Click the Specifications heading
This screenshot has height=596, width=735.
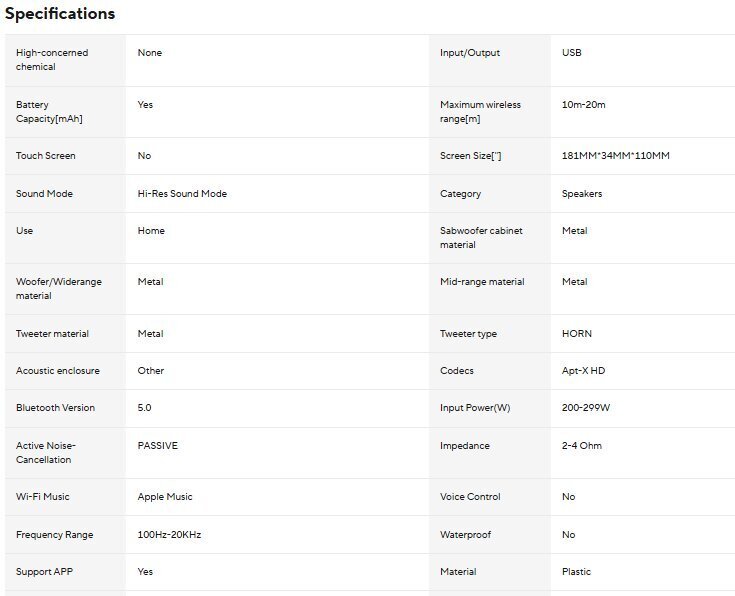pyautogui.click(x=60, y=14)
